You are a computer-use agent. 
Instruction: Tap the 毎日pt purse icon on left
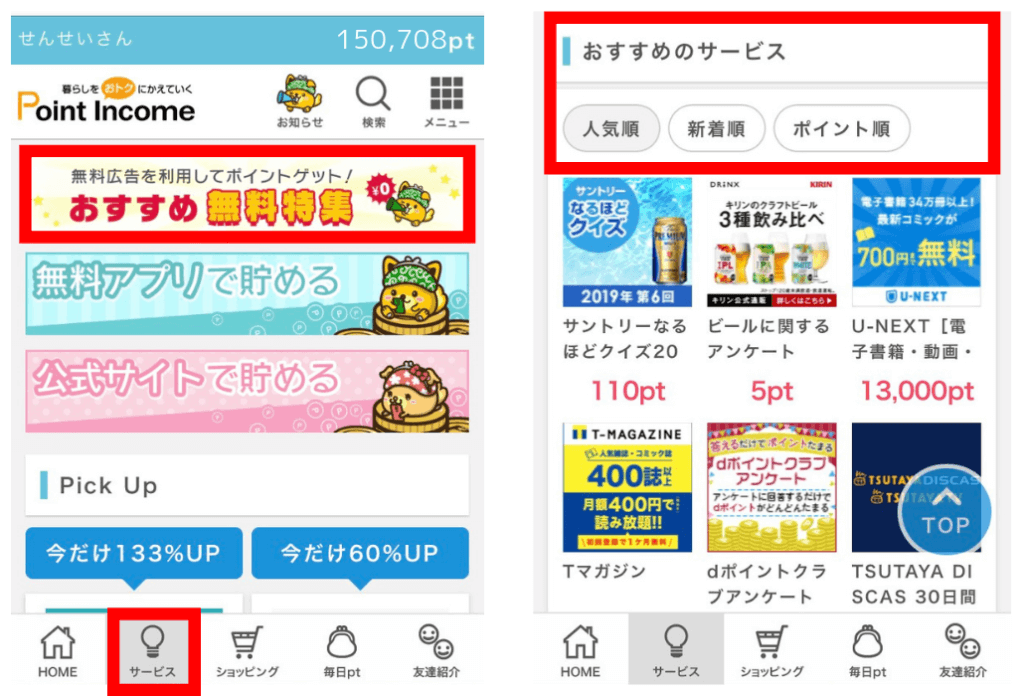pyautogui.click(x=342, y=652)
